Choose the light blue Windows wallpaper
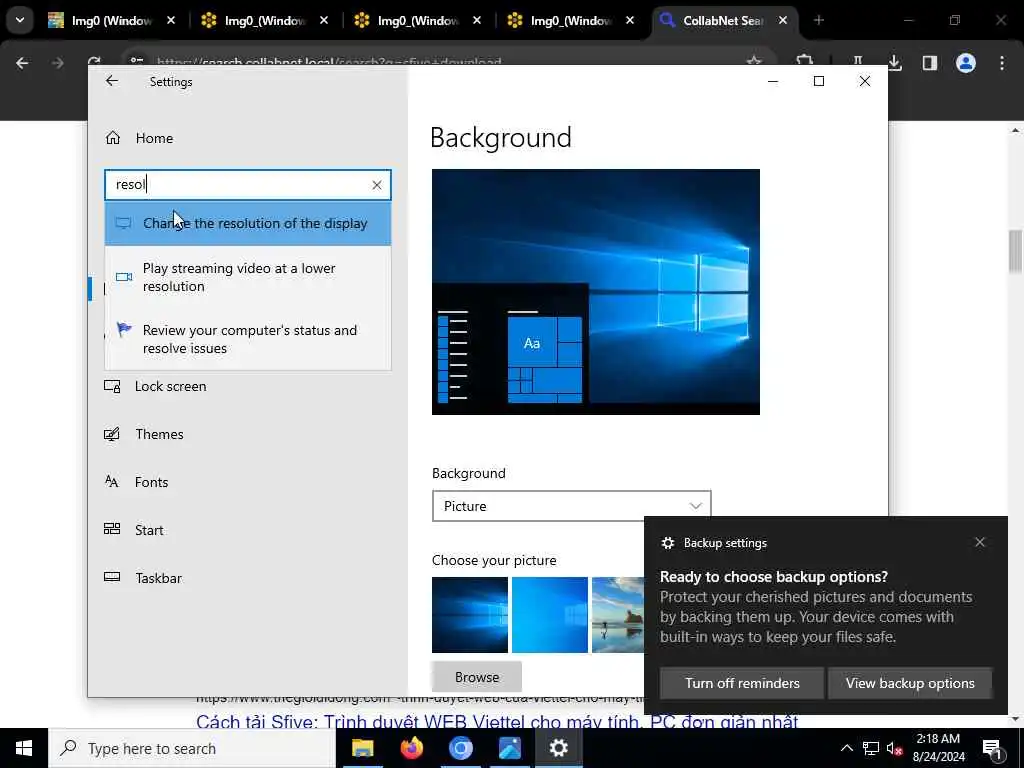The image size is (1024, 768). coord(550,615)
